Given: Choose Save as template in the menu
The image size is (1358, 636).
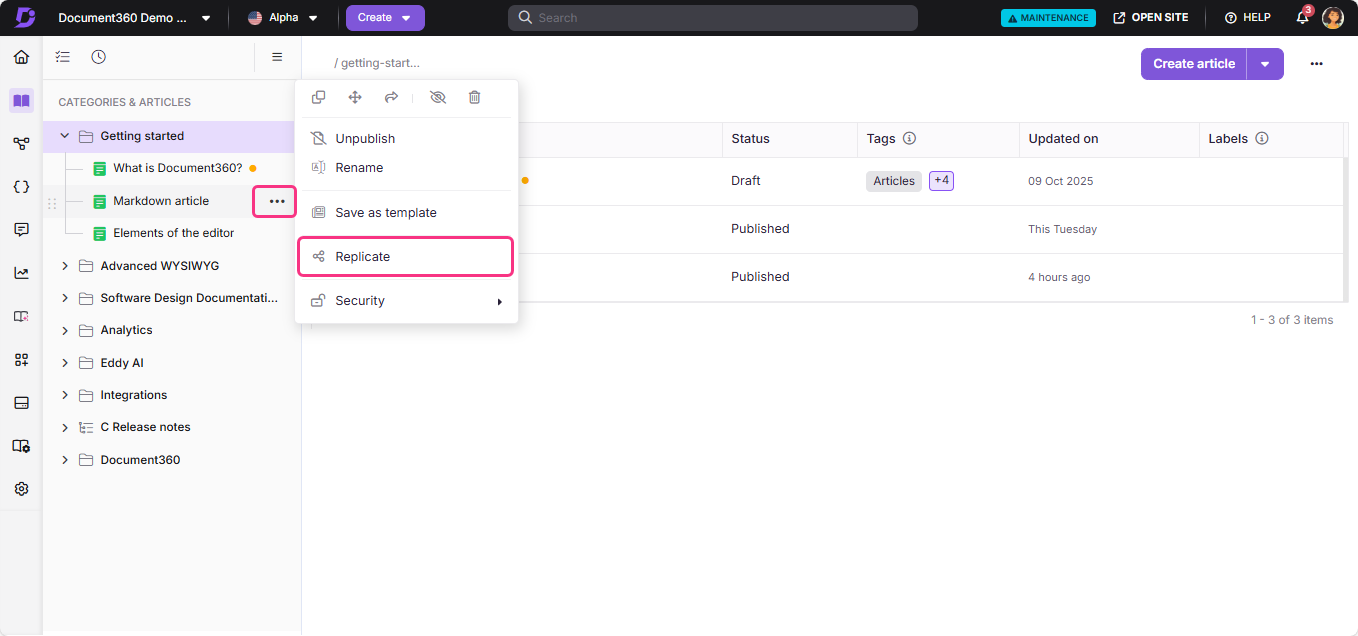Looking at the screenshot, I should pyautogui.click(x=387, y=212).
